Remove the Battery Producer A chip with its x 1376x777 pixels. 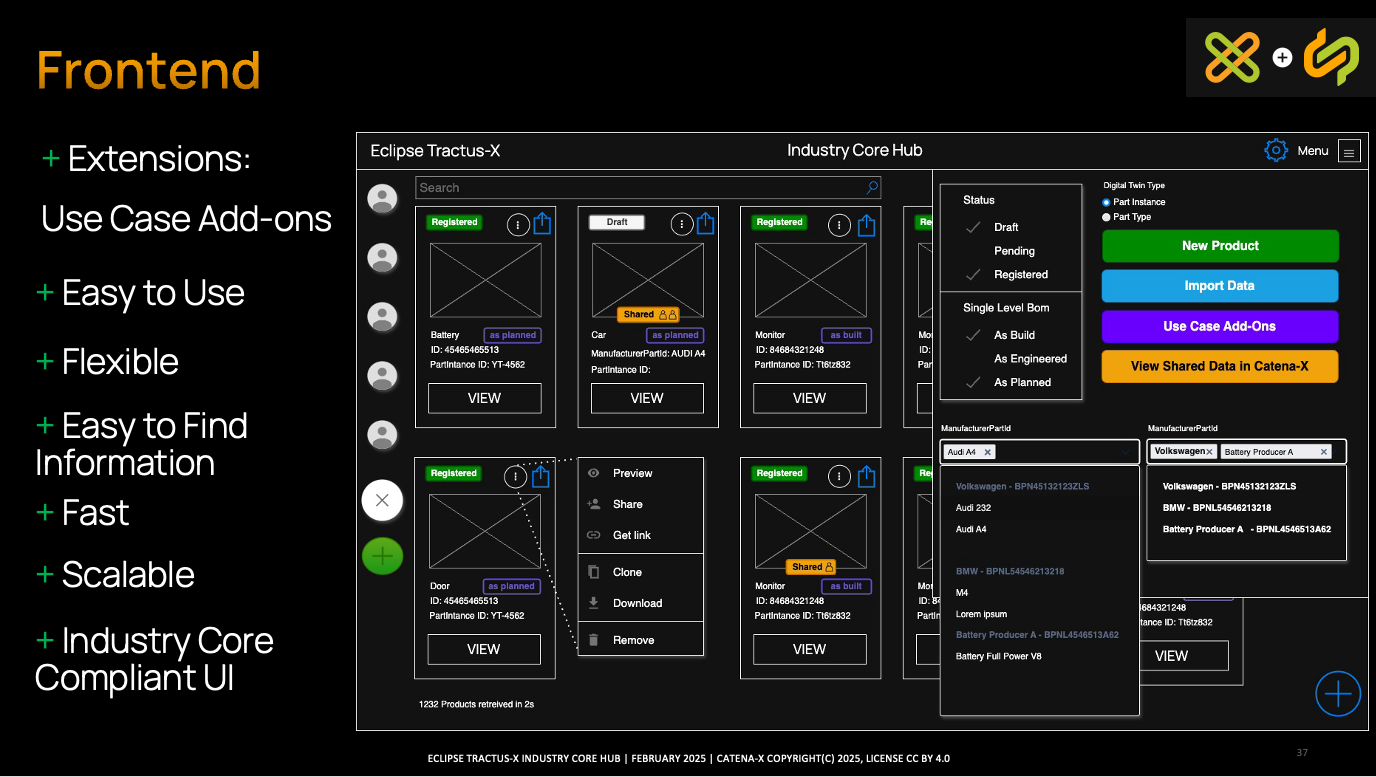[x=1324, y=452]
